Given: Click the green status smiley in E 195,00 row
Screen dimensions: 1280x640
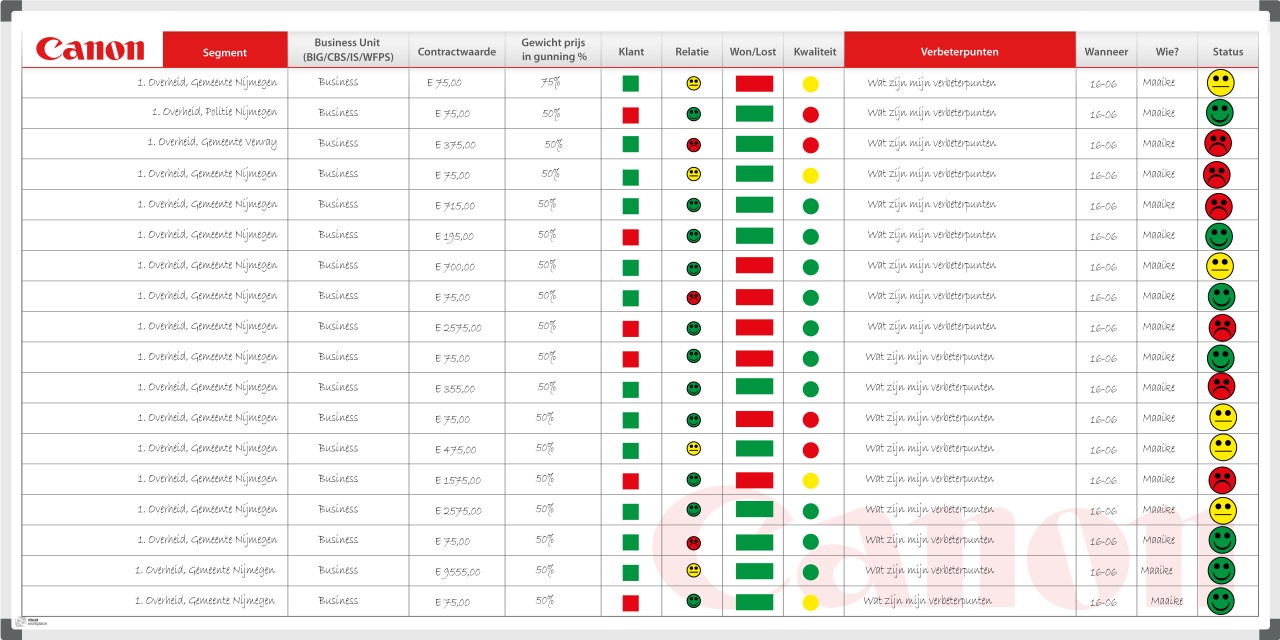Looking at the screenshot, I should coord(1218,237).
